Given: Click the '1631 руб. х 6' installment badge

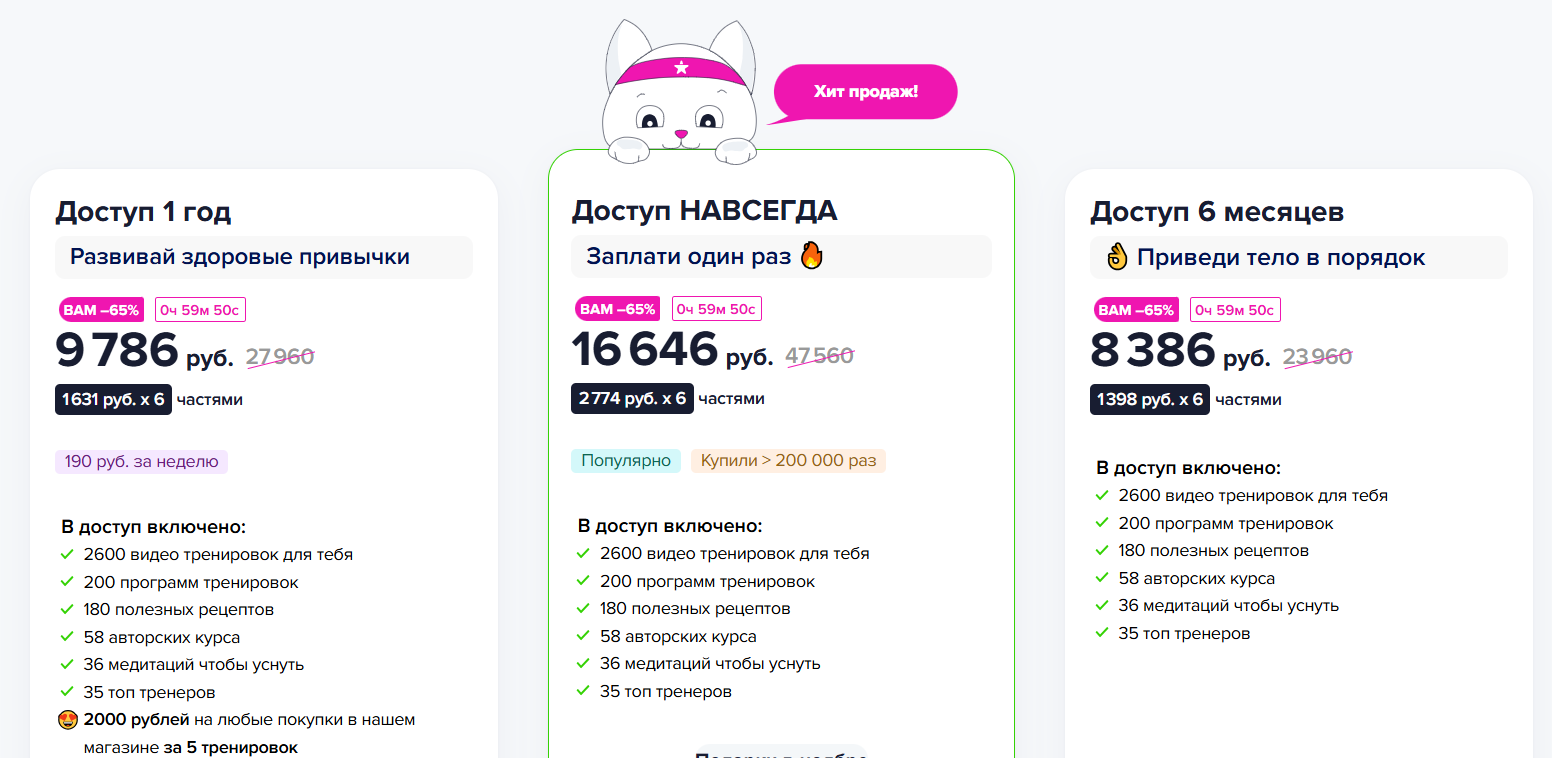Looking at the screenshot, I should [113, 400].
